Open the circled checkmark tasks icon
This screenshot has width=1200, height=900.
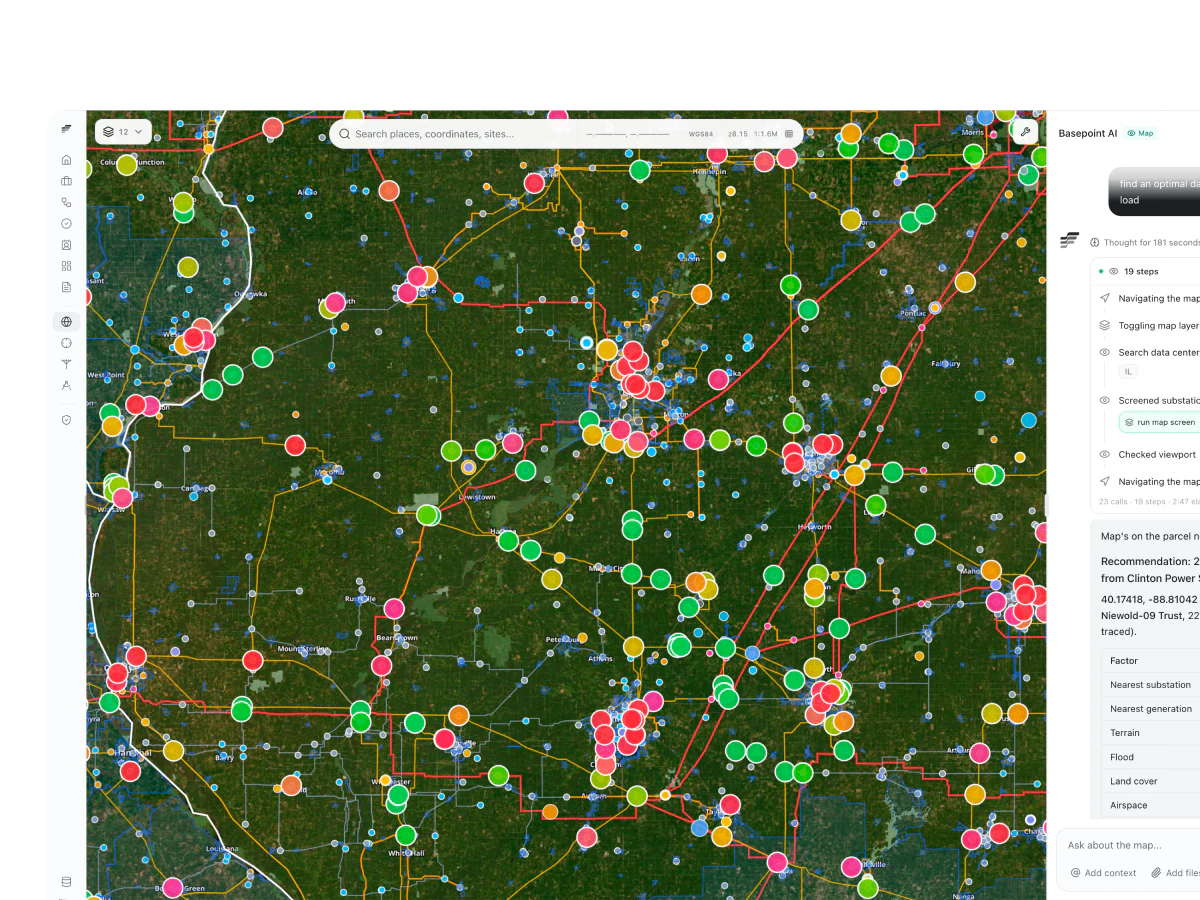pos(66,223)
